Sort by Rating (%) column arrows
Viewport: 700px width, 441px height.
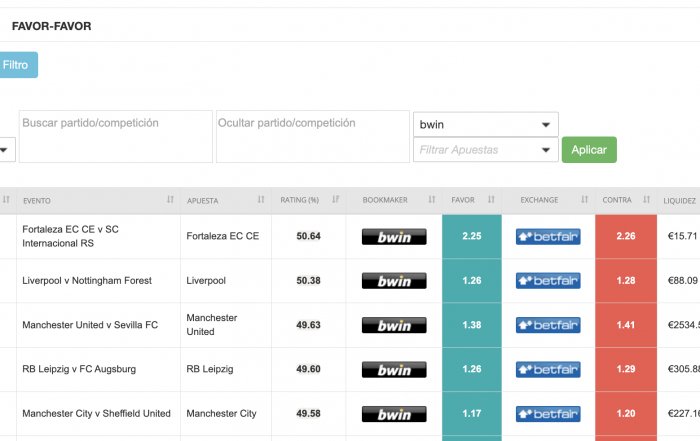[335, 200]
